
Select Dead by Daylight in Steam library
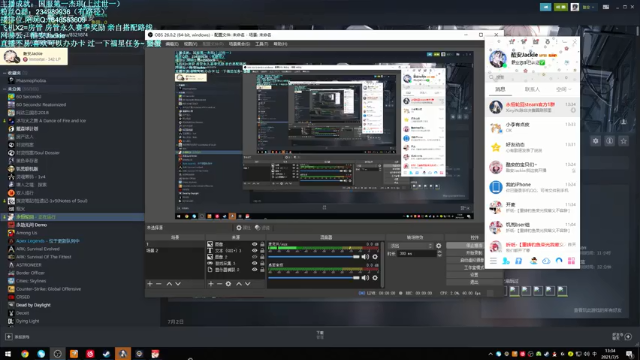(33, 305)
